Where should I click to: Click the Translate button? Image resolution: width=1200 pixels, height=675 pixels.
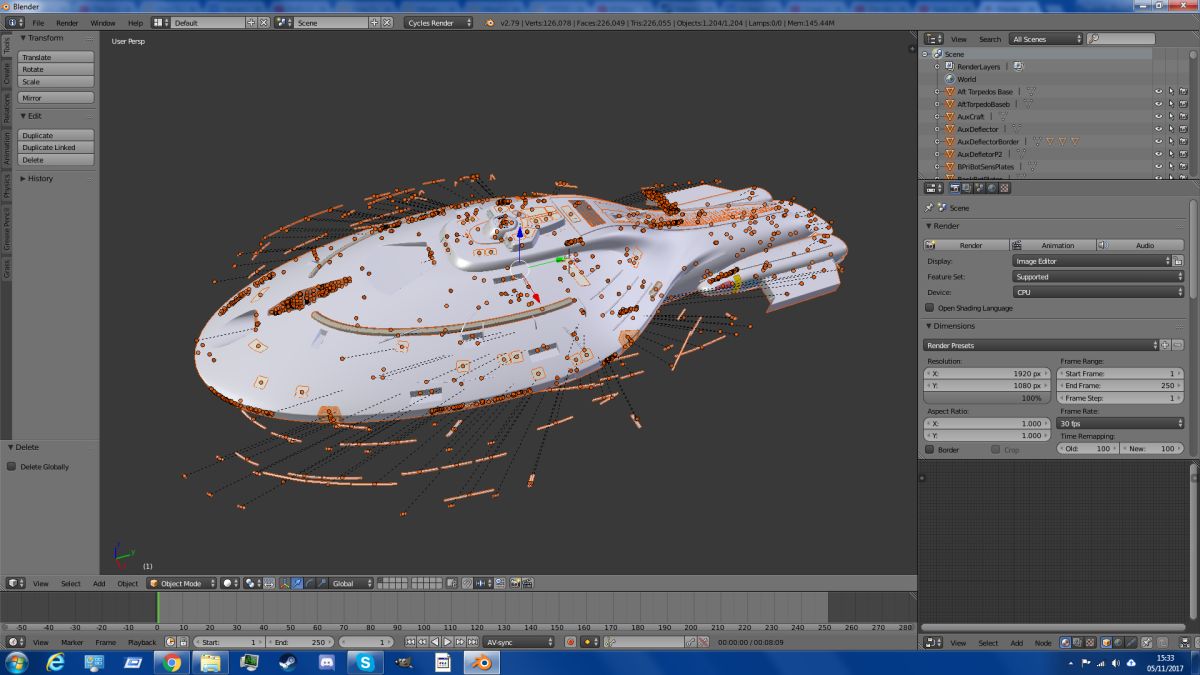click(56, 57)
